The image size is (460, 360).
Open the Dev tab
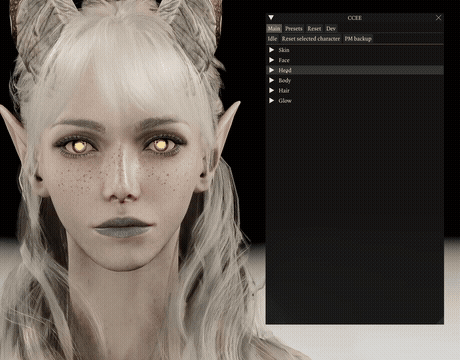coord(331,29)
